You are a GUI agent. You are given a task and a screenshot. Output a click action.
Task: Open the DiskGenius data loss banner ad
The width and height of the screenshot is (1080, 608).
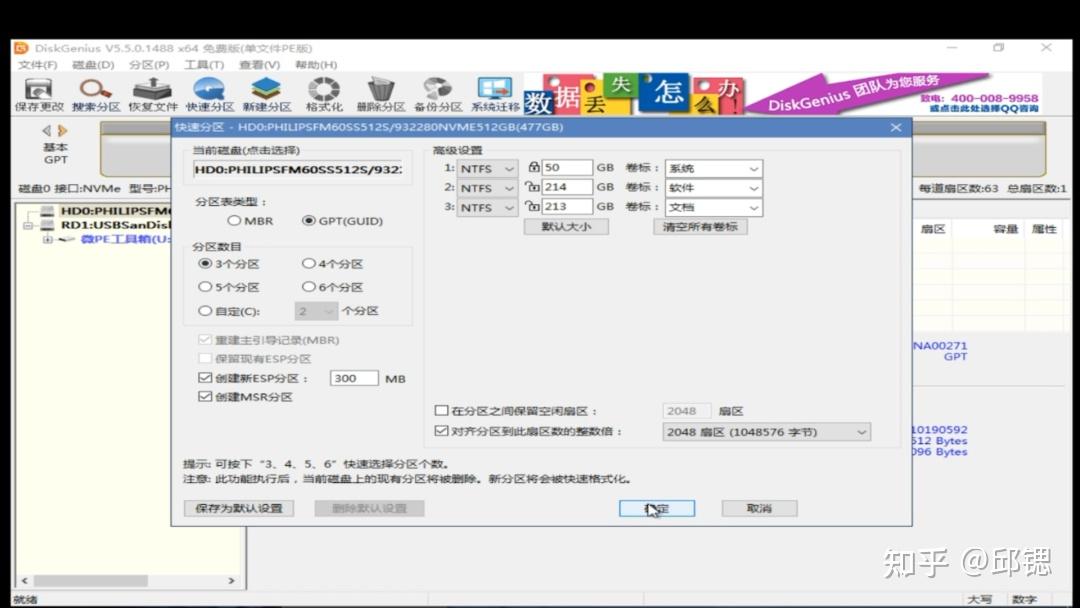(782, 94)
